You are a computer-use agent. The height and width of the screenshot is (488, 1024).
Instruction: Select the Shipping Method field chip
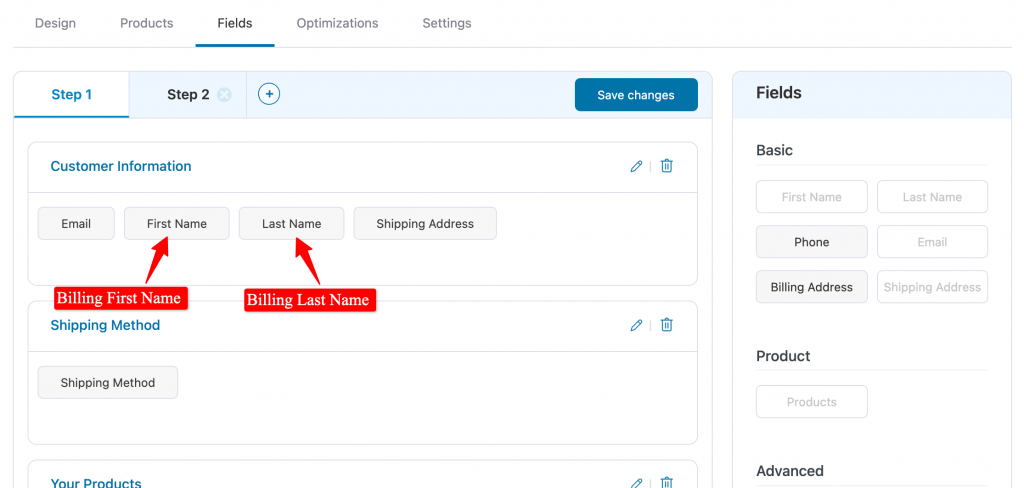click(108, 383)
